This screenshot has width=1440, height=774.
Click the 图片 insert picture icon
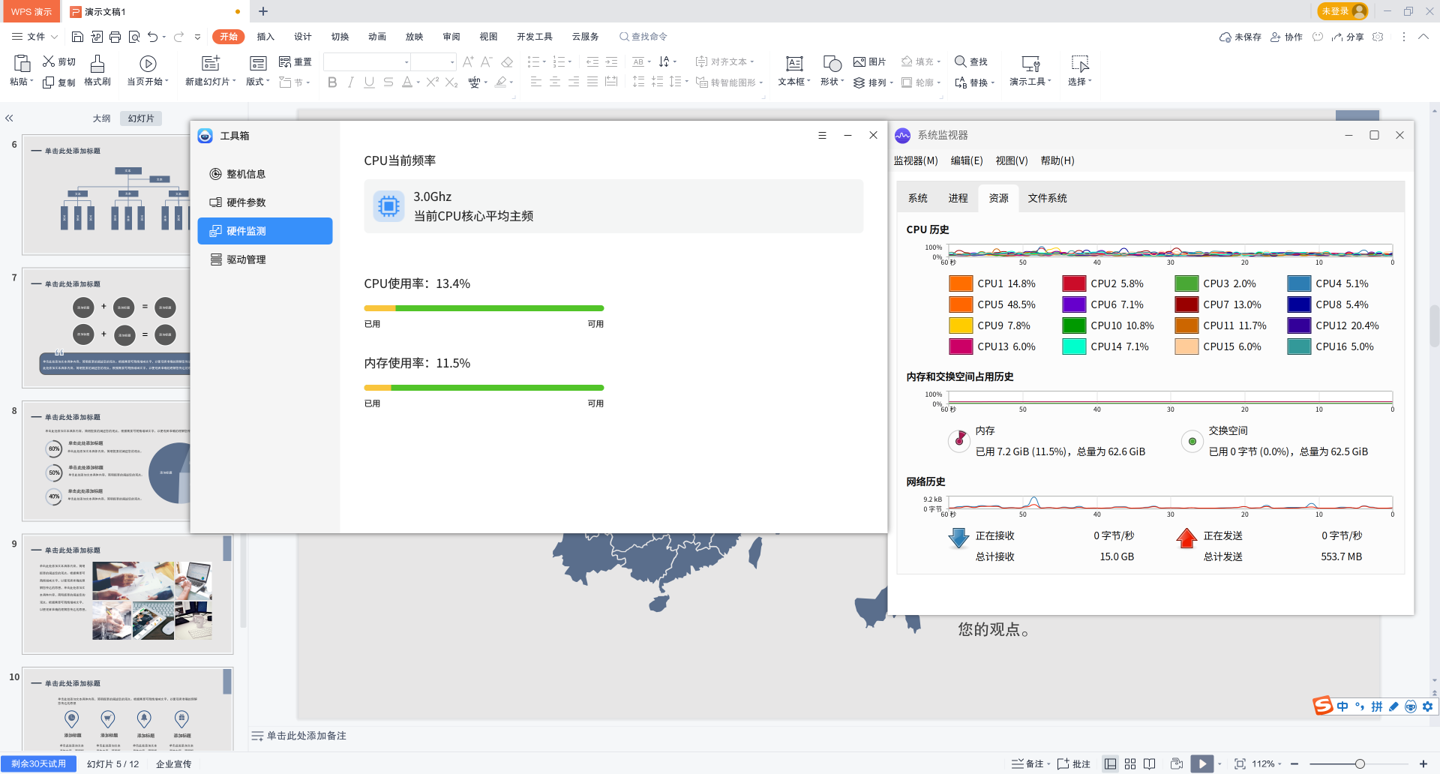(869, 62)
